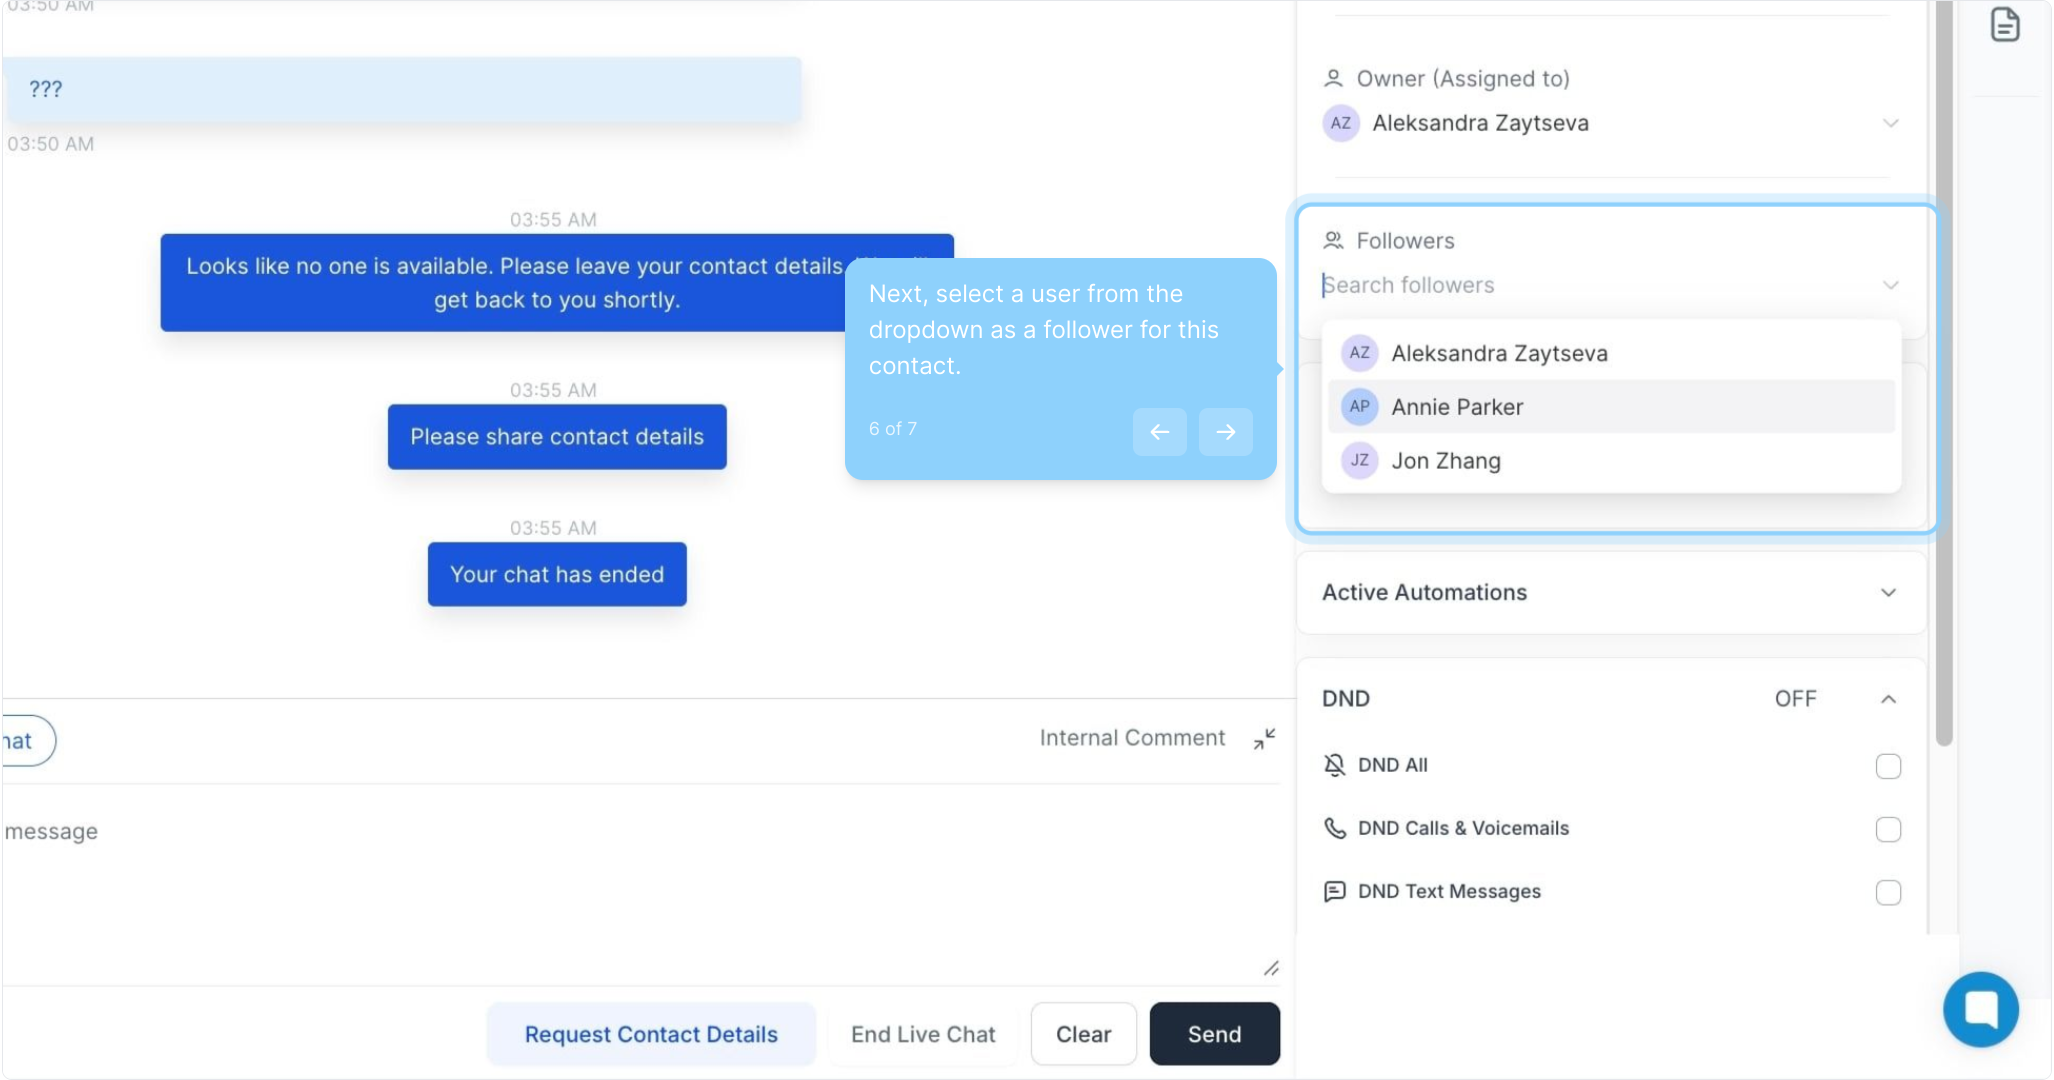Go to previous tour step arrow
Screen dimensions: 2054x1080
[1159, 432]
